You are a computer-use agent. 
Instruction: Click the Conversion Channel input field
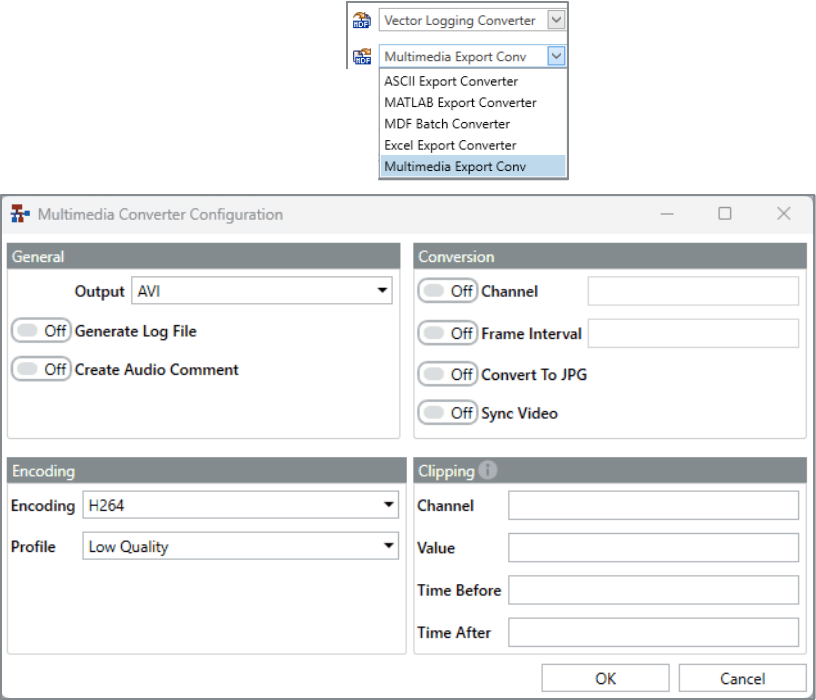click(x=693, y=291)
